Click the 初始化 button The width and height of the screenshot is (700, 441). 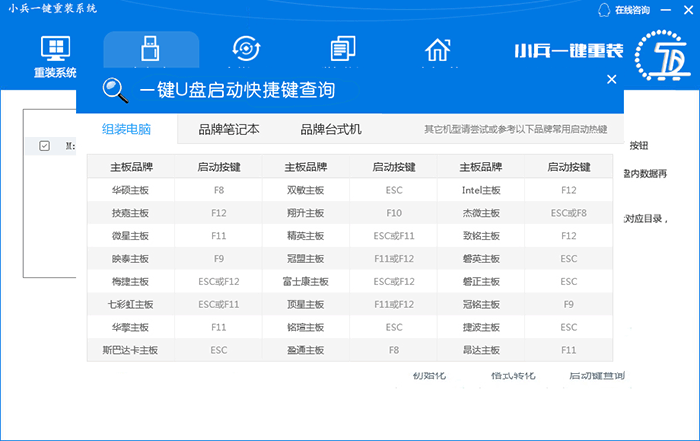[431, 375]
